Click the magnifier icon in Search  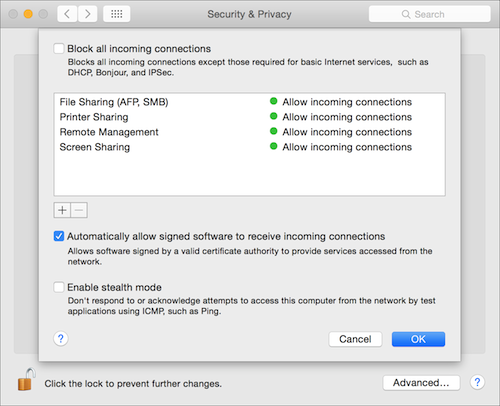406,14
